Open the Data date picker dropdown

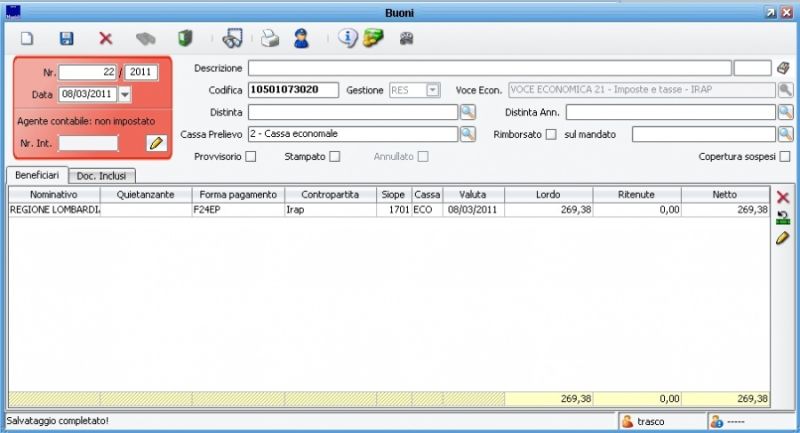tap(125, 94)
